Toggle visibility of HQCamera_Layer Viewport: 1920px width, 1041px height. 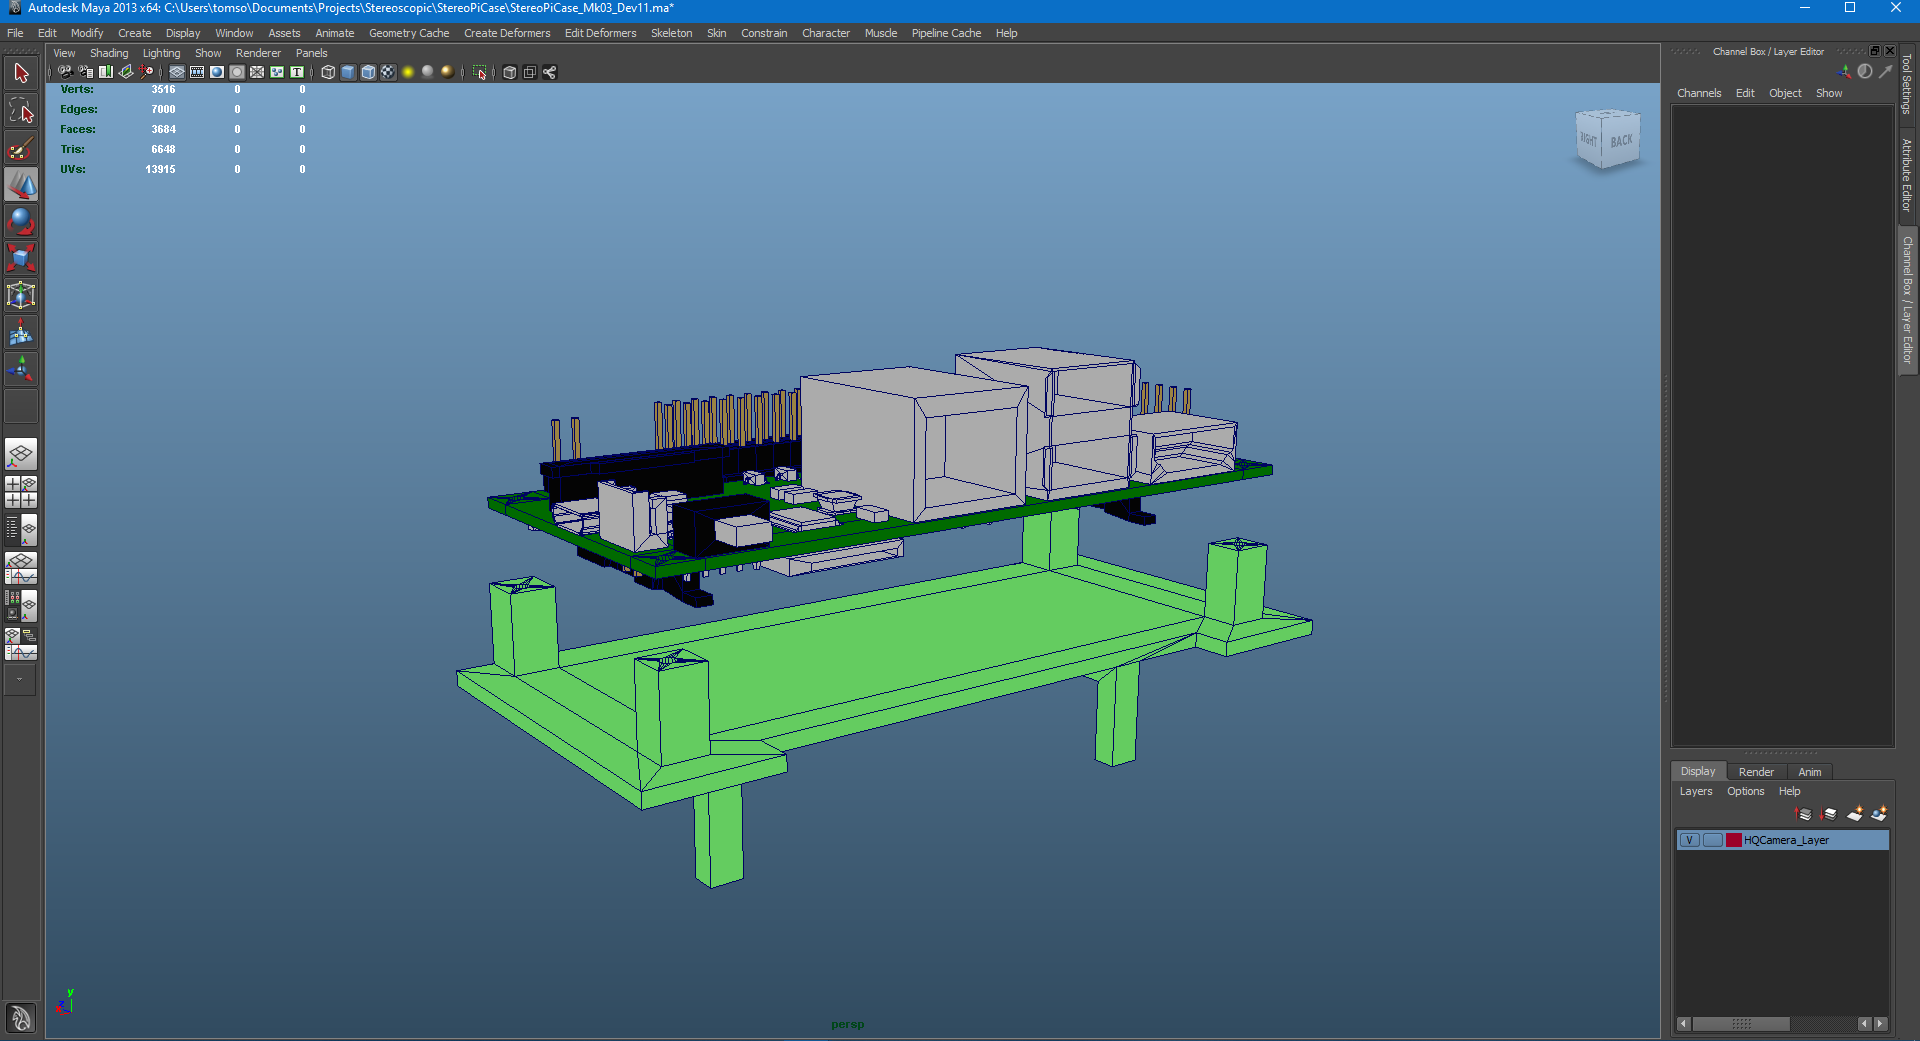[x=1689, y=840]
